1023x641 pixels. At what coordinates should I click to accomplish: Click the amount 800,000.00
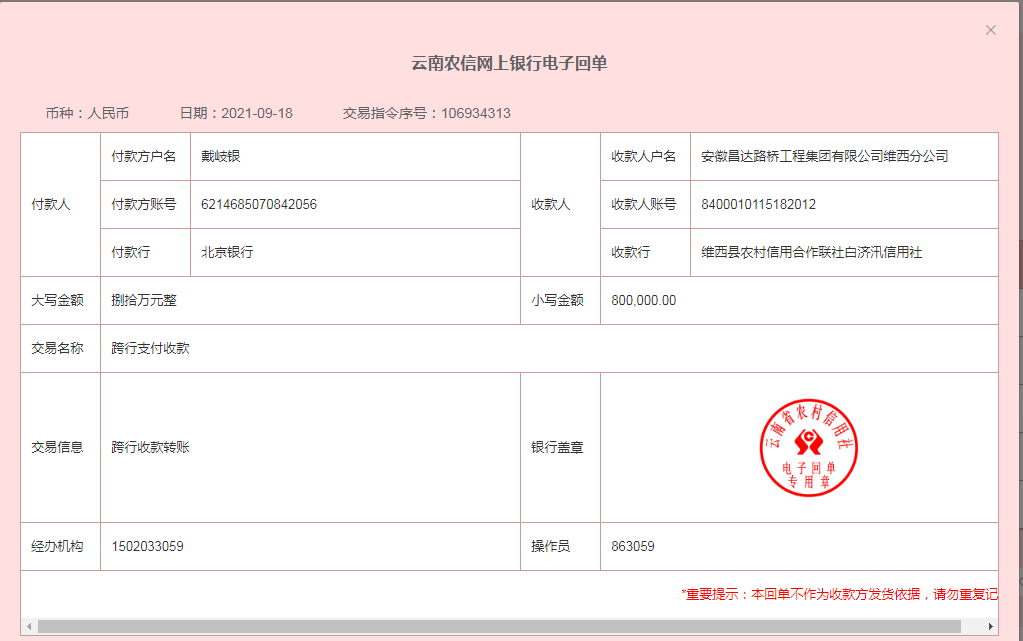pos(643,301)
